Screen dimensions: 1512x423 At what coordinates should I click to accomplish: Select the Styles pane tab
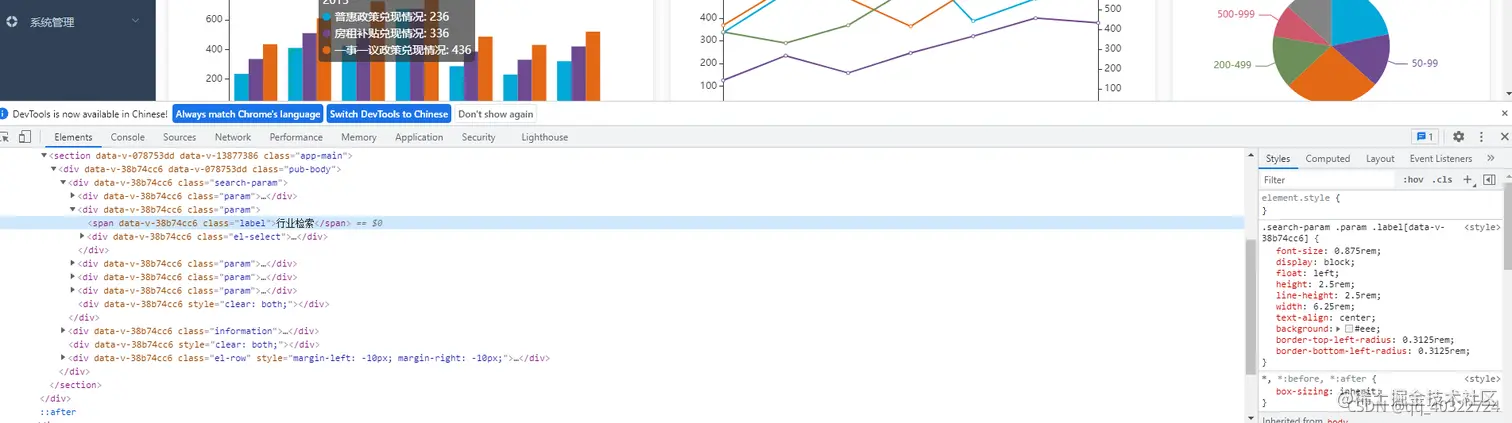(x=1278, y=159)
